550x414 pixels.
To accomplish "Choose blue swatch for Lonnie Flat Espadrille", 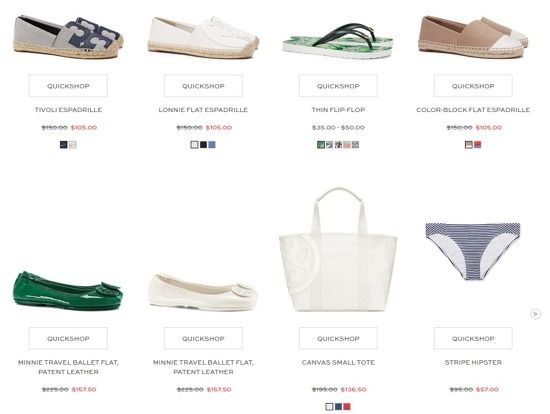I will pyautogui.click(x=212, y=145).
